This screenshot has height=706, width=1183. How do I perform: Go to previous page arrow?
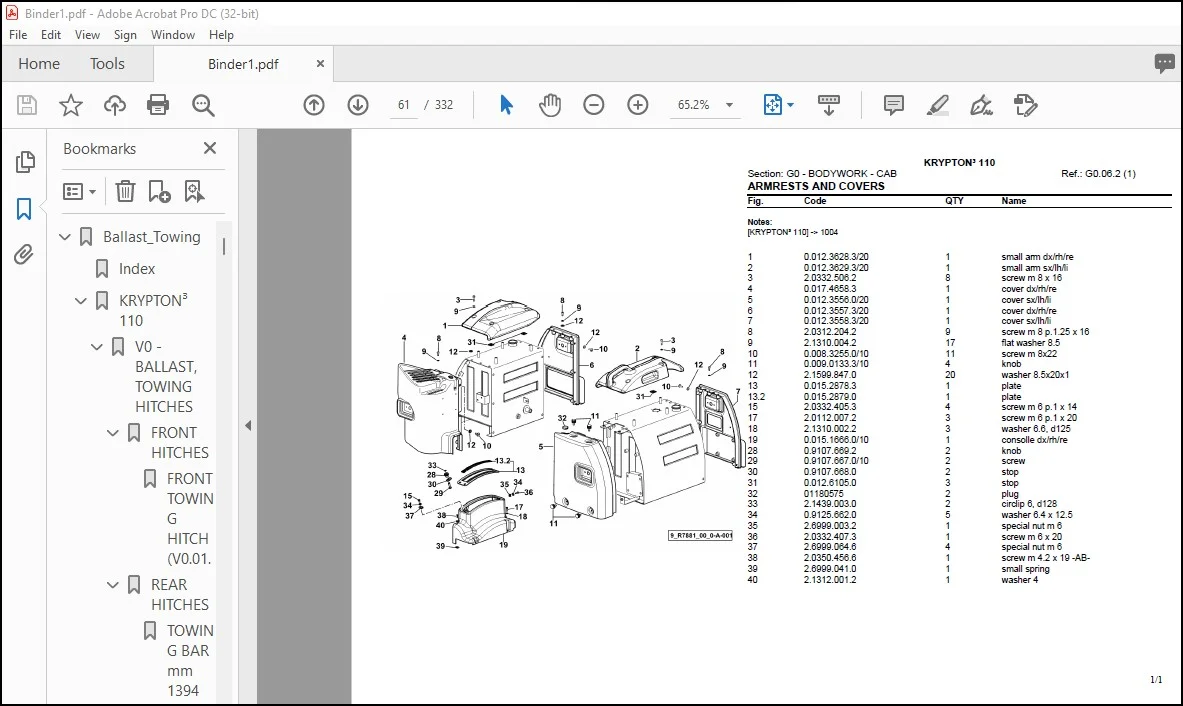(x=314, y=105)
